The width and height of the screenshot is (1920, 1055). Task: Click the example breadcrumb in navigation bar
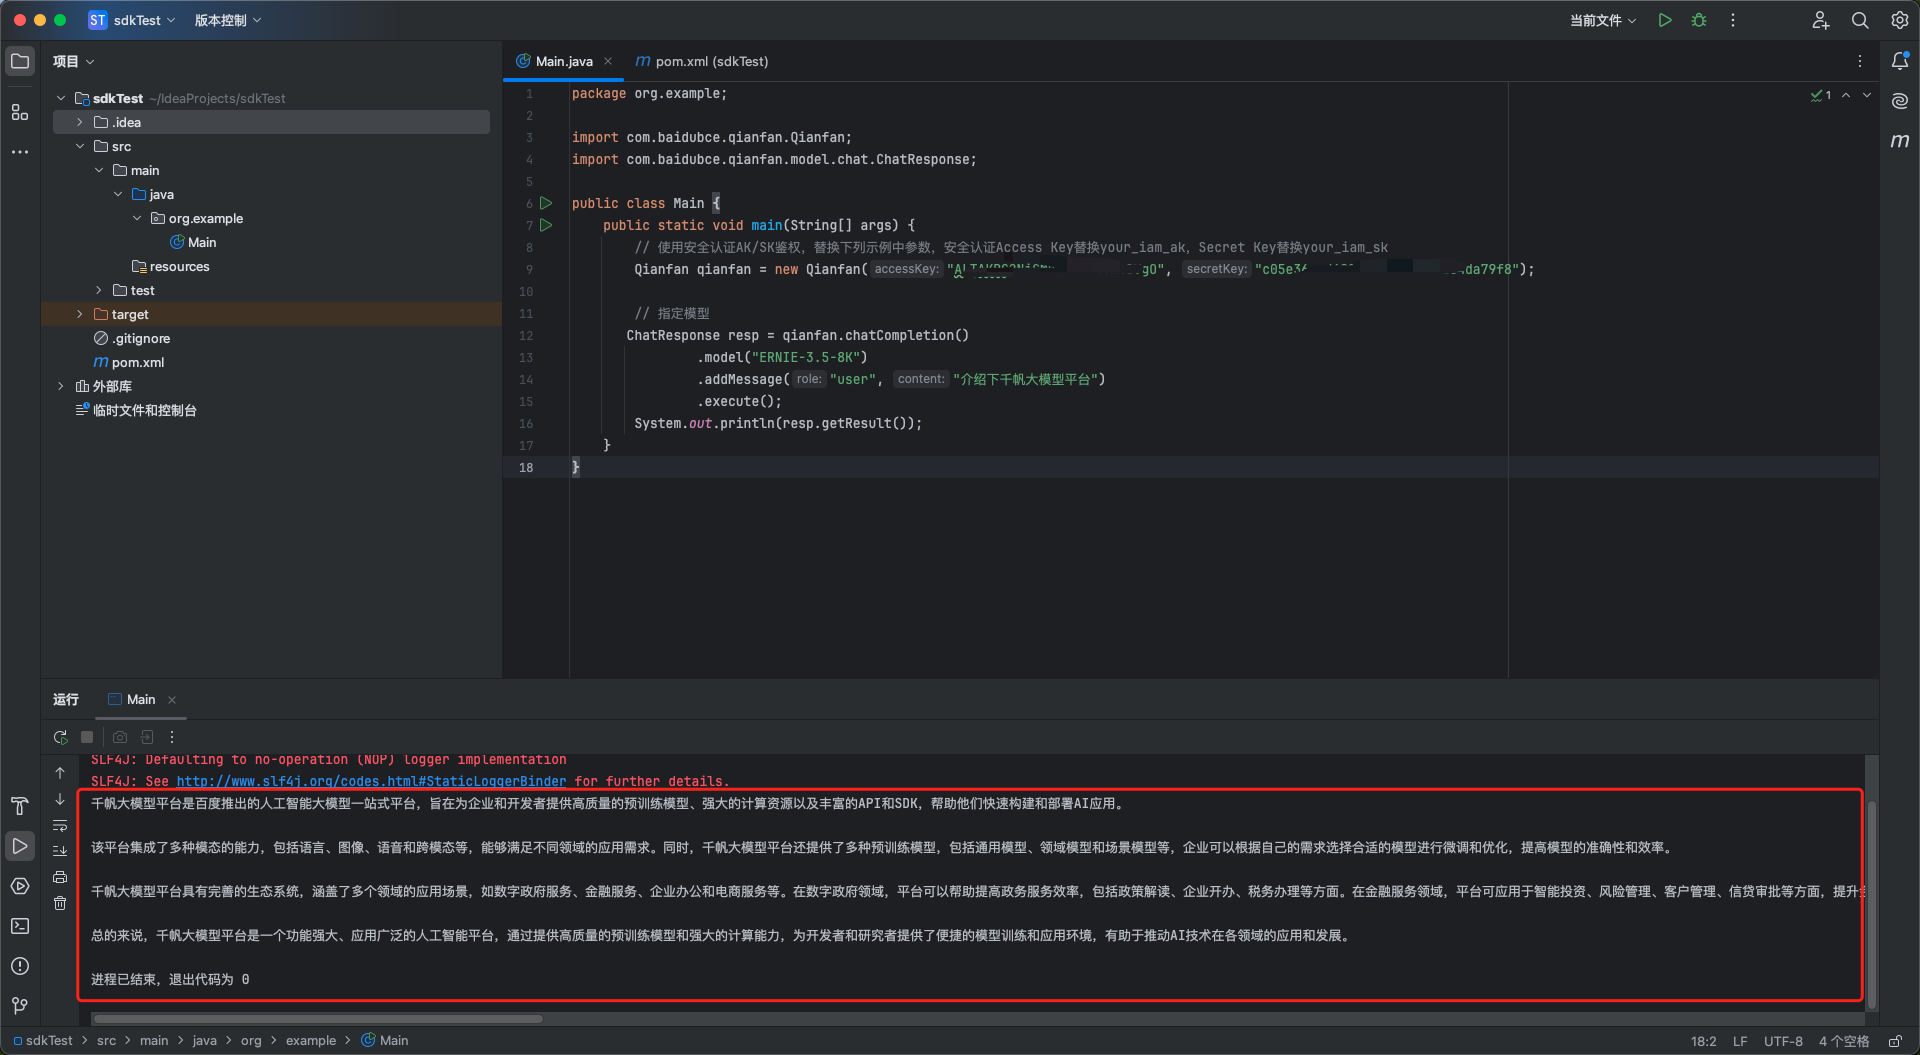click(311, 1041)
